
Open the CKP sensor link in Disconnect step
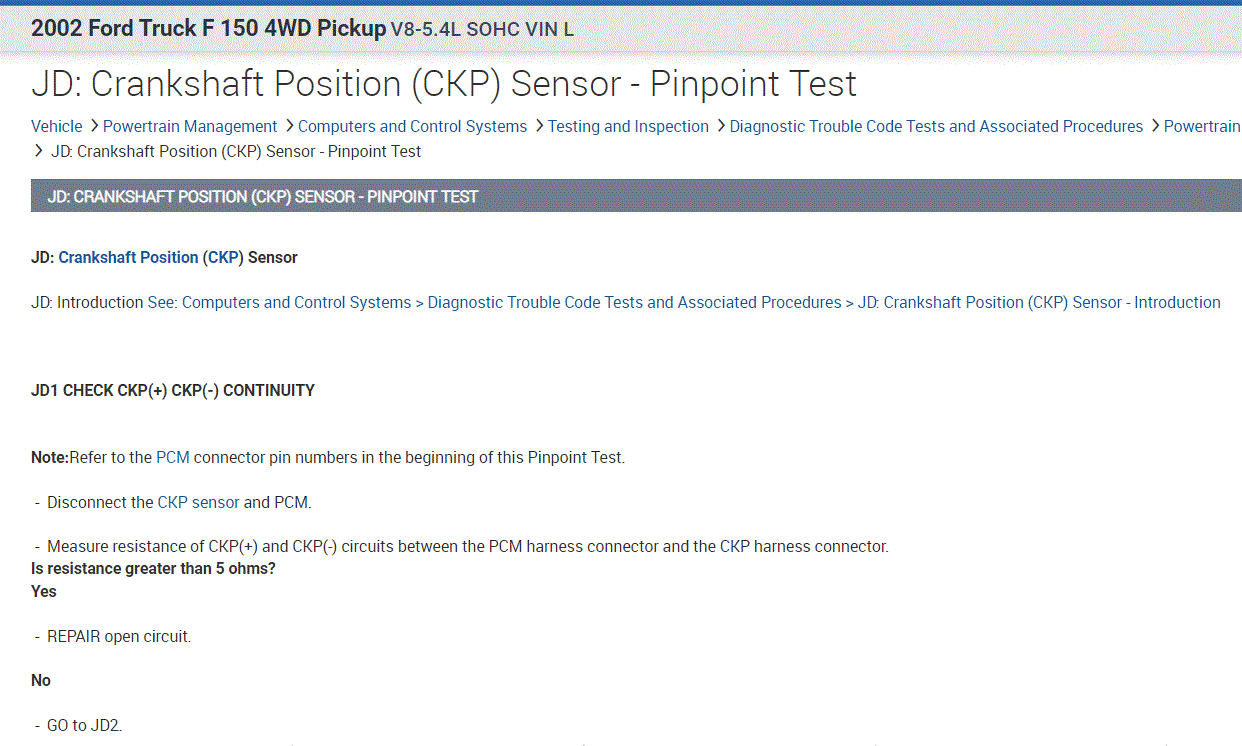(x=198, y=503)
